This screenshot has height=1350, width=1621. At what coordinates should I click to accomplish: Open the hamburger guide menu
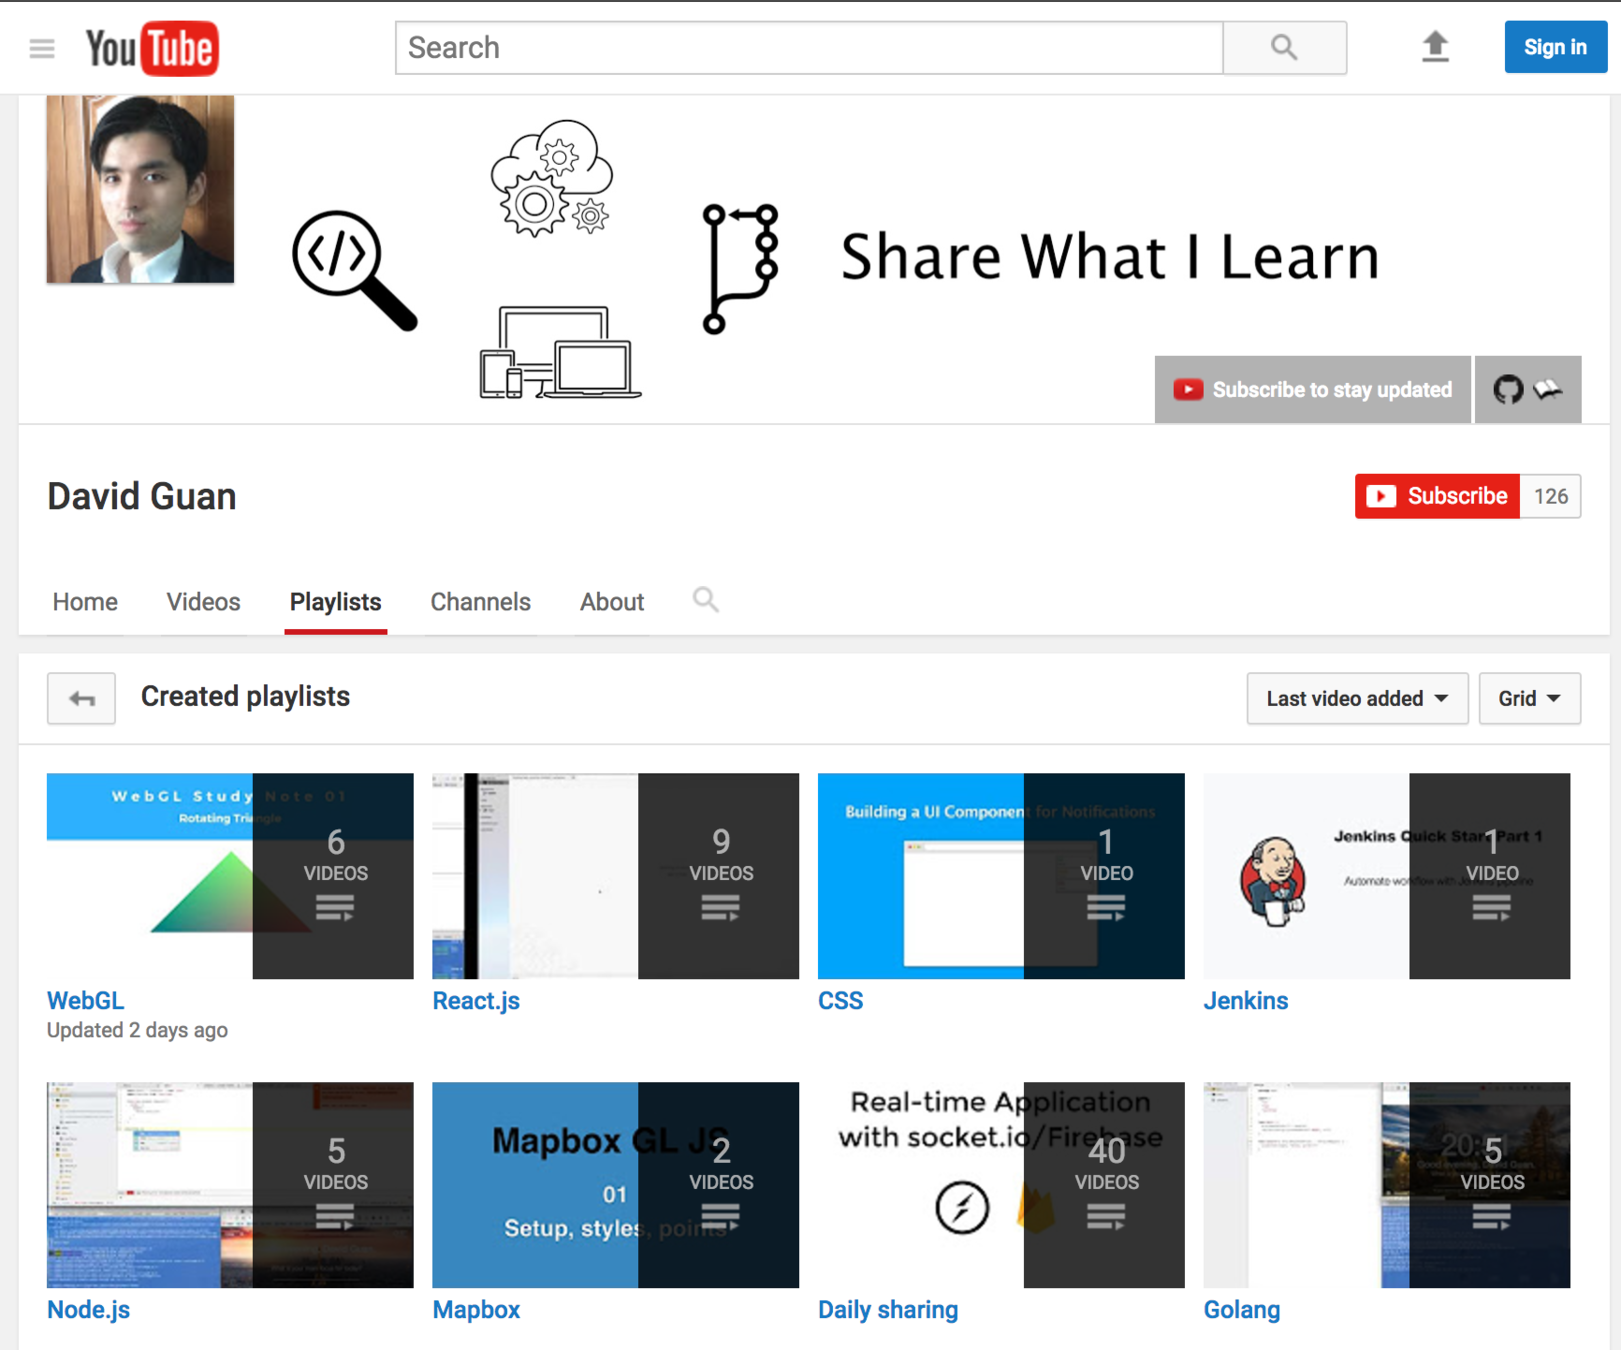42,48
